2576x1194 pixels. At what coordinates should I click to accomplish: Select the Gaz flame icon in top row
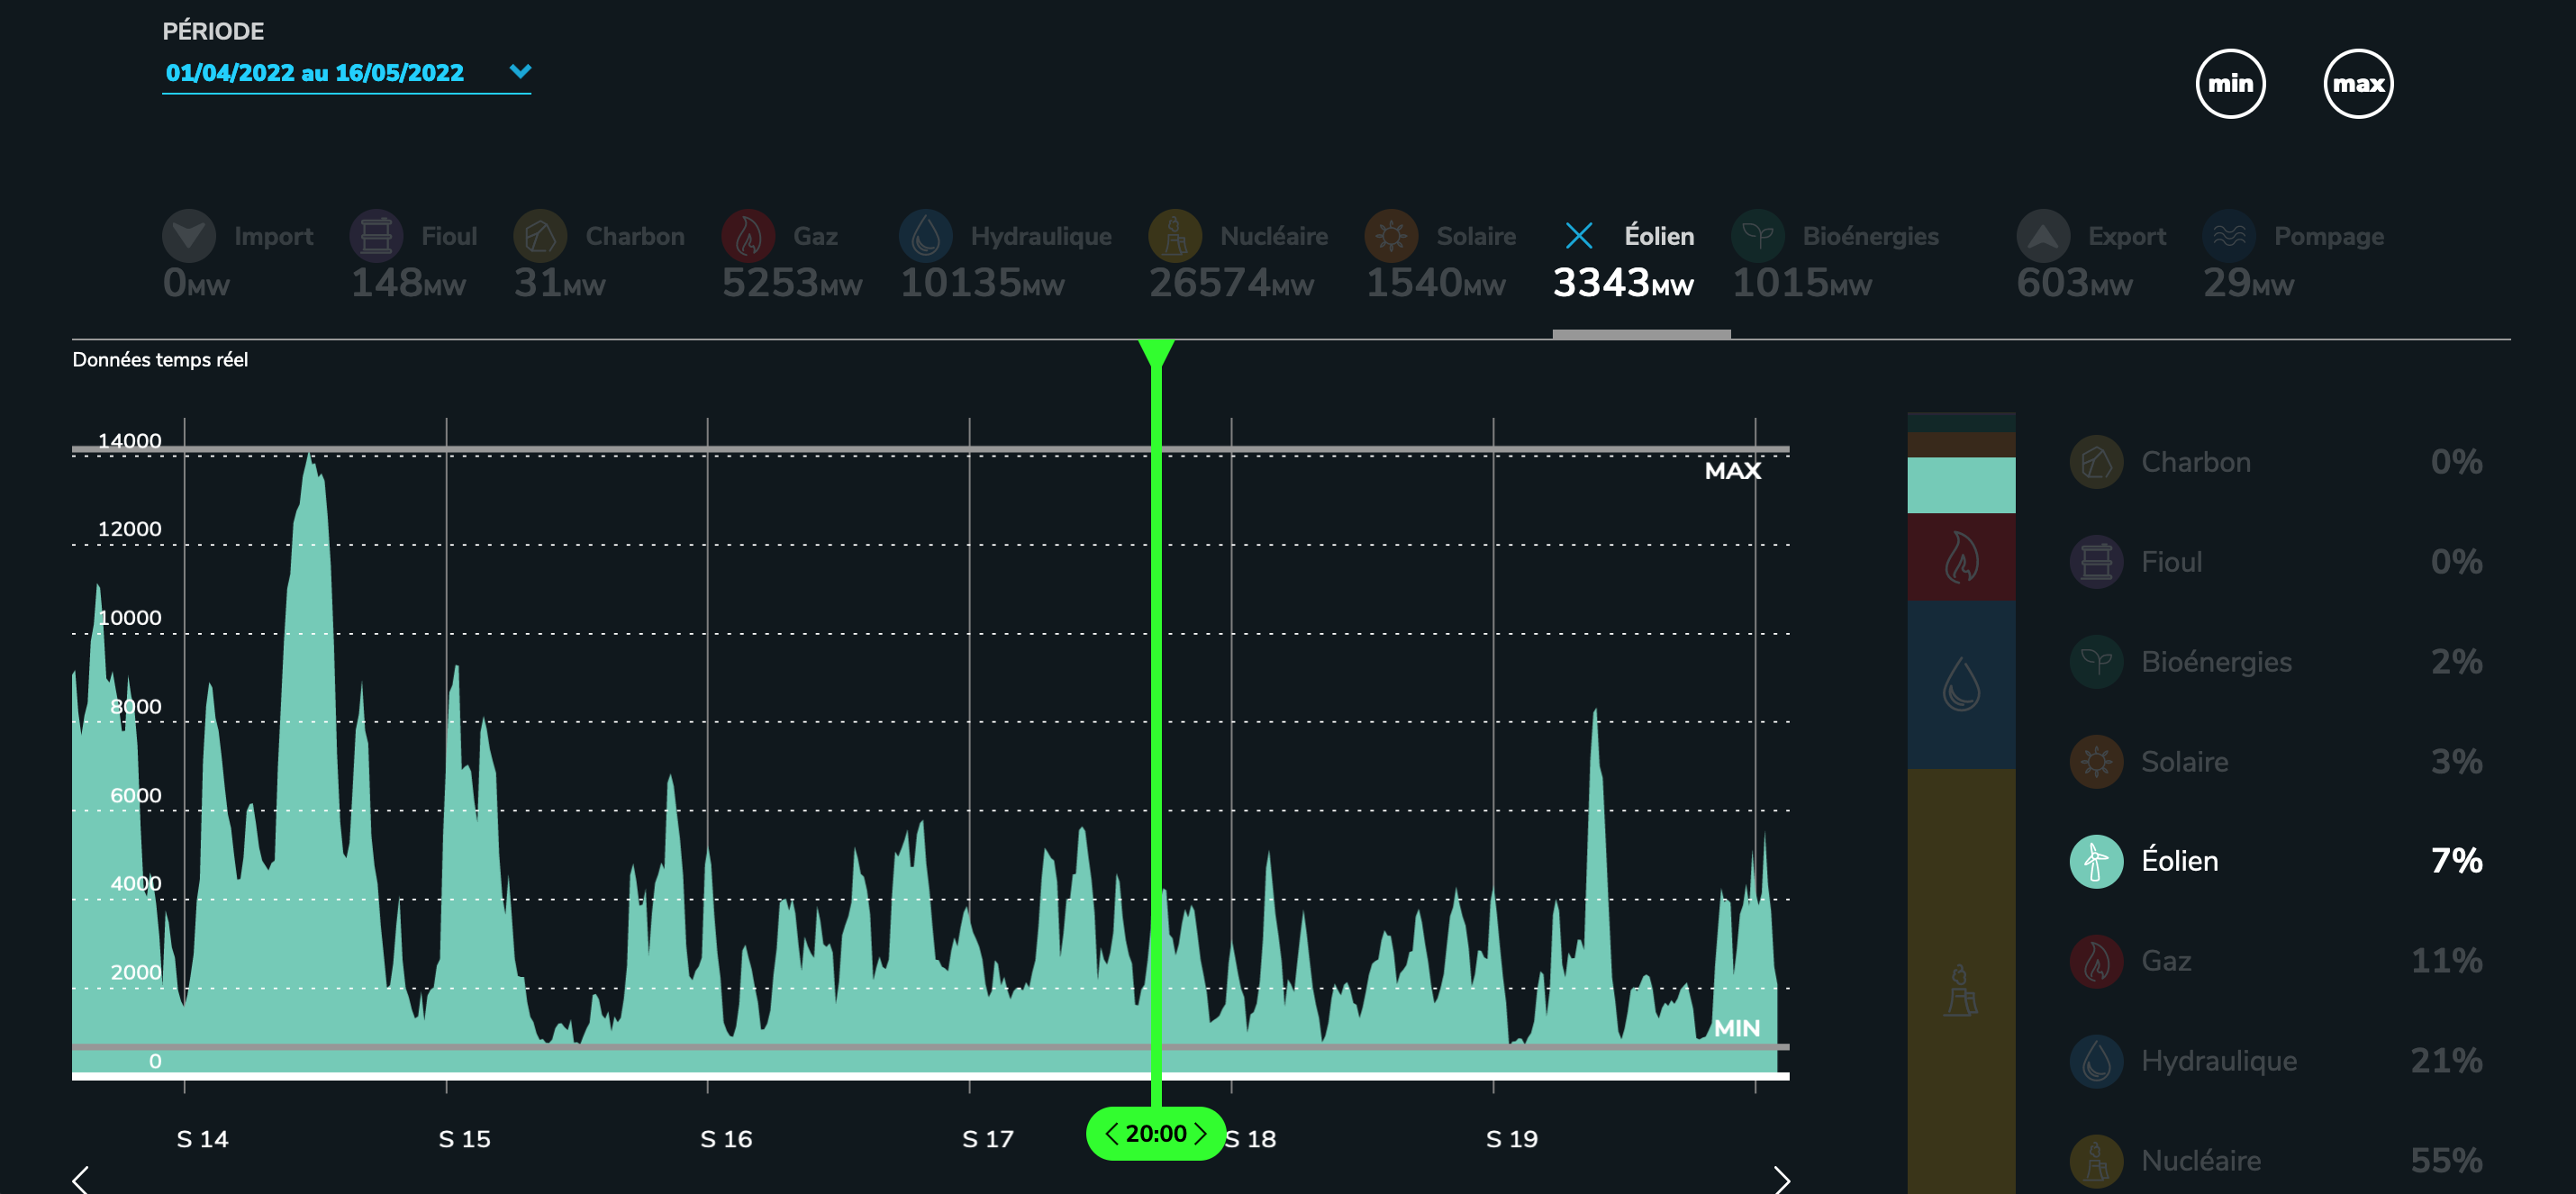point(748,236)
